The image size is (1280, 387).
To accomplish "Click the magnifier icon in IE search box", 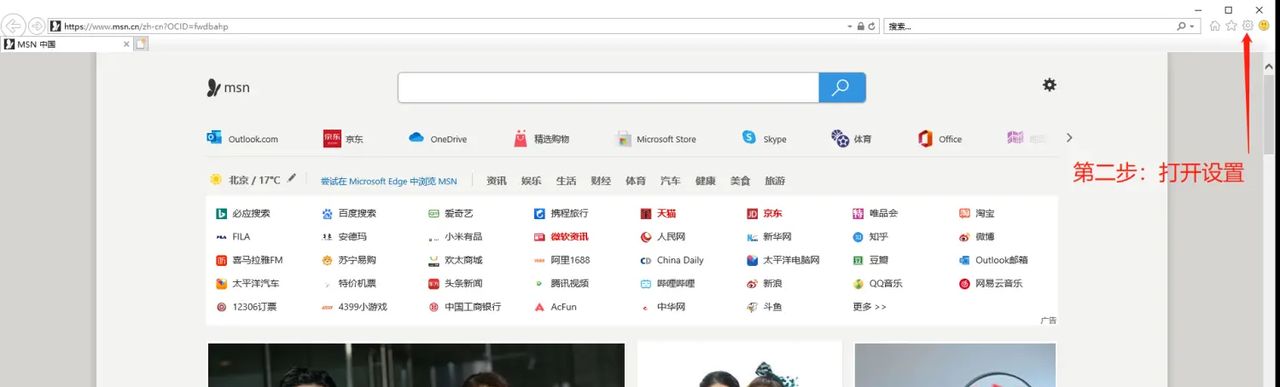I will pos(1181,26).
